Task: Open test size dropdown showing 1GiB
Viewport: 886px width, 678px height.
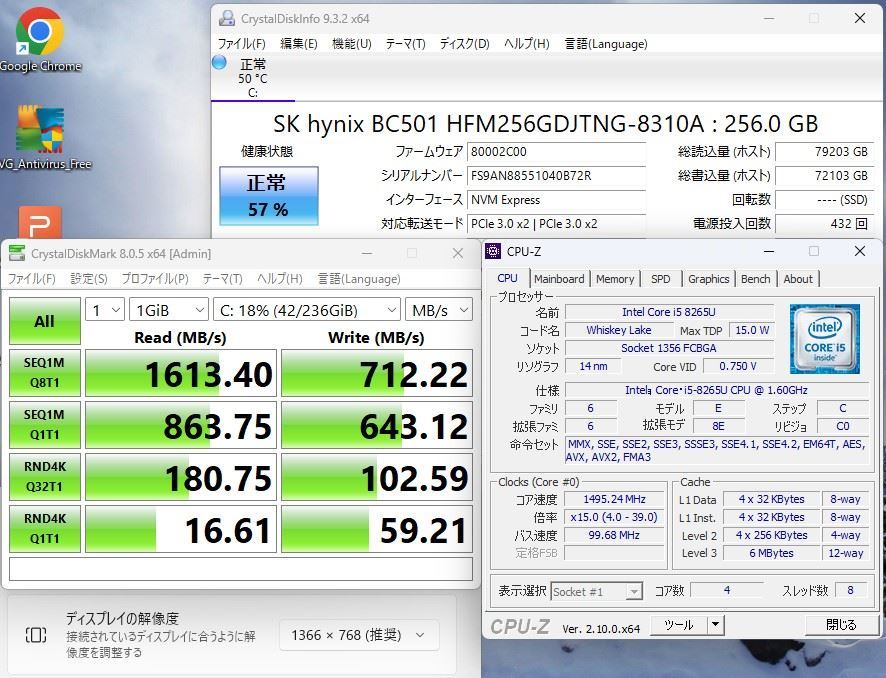Action: click(x=169, y=310)
